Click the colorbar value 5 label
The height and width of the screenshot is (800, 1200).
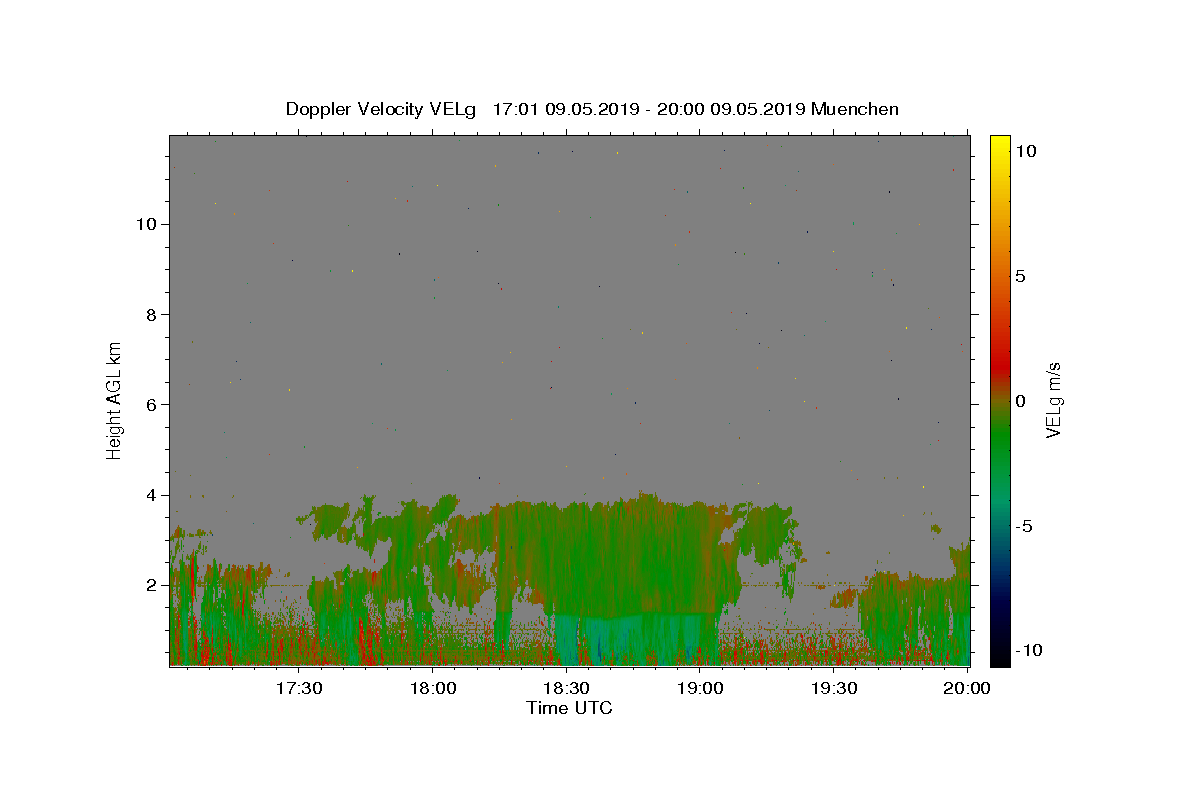pyautogui.click(x=1020, y=276)
